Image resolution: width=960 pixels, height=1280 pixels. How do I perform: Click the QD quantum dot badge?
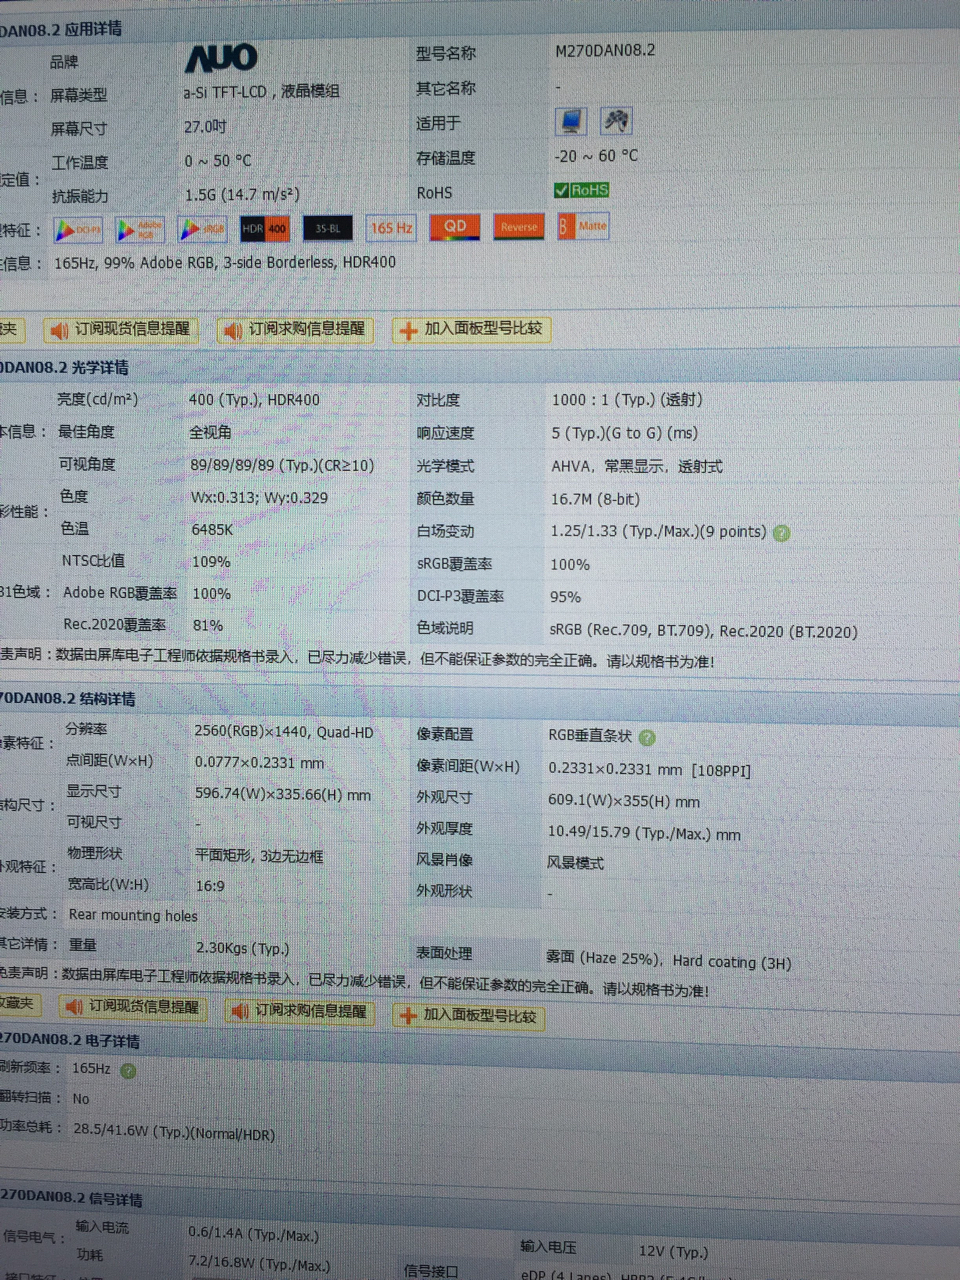[x=455, y=227]
